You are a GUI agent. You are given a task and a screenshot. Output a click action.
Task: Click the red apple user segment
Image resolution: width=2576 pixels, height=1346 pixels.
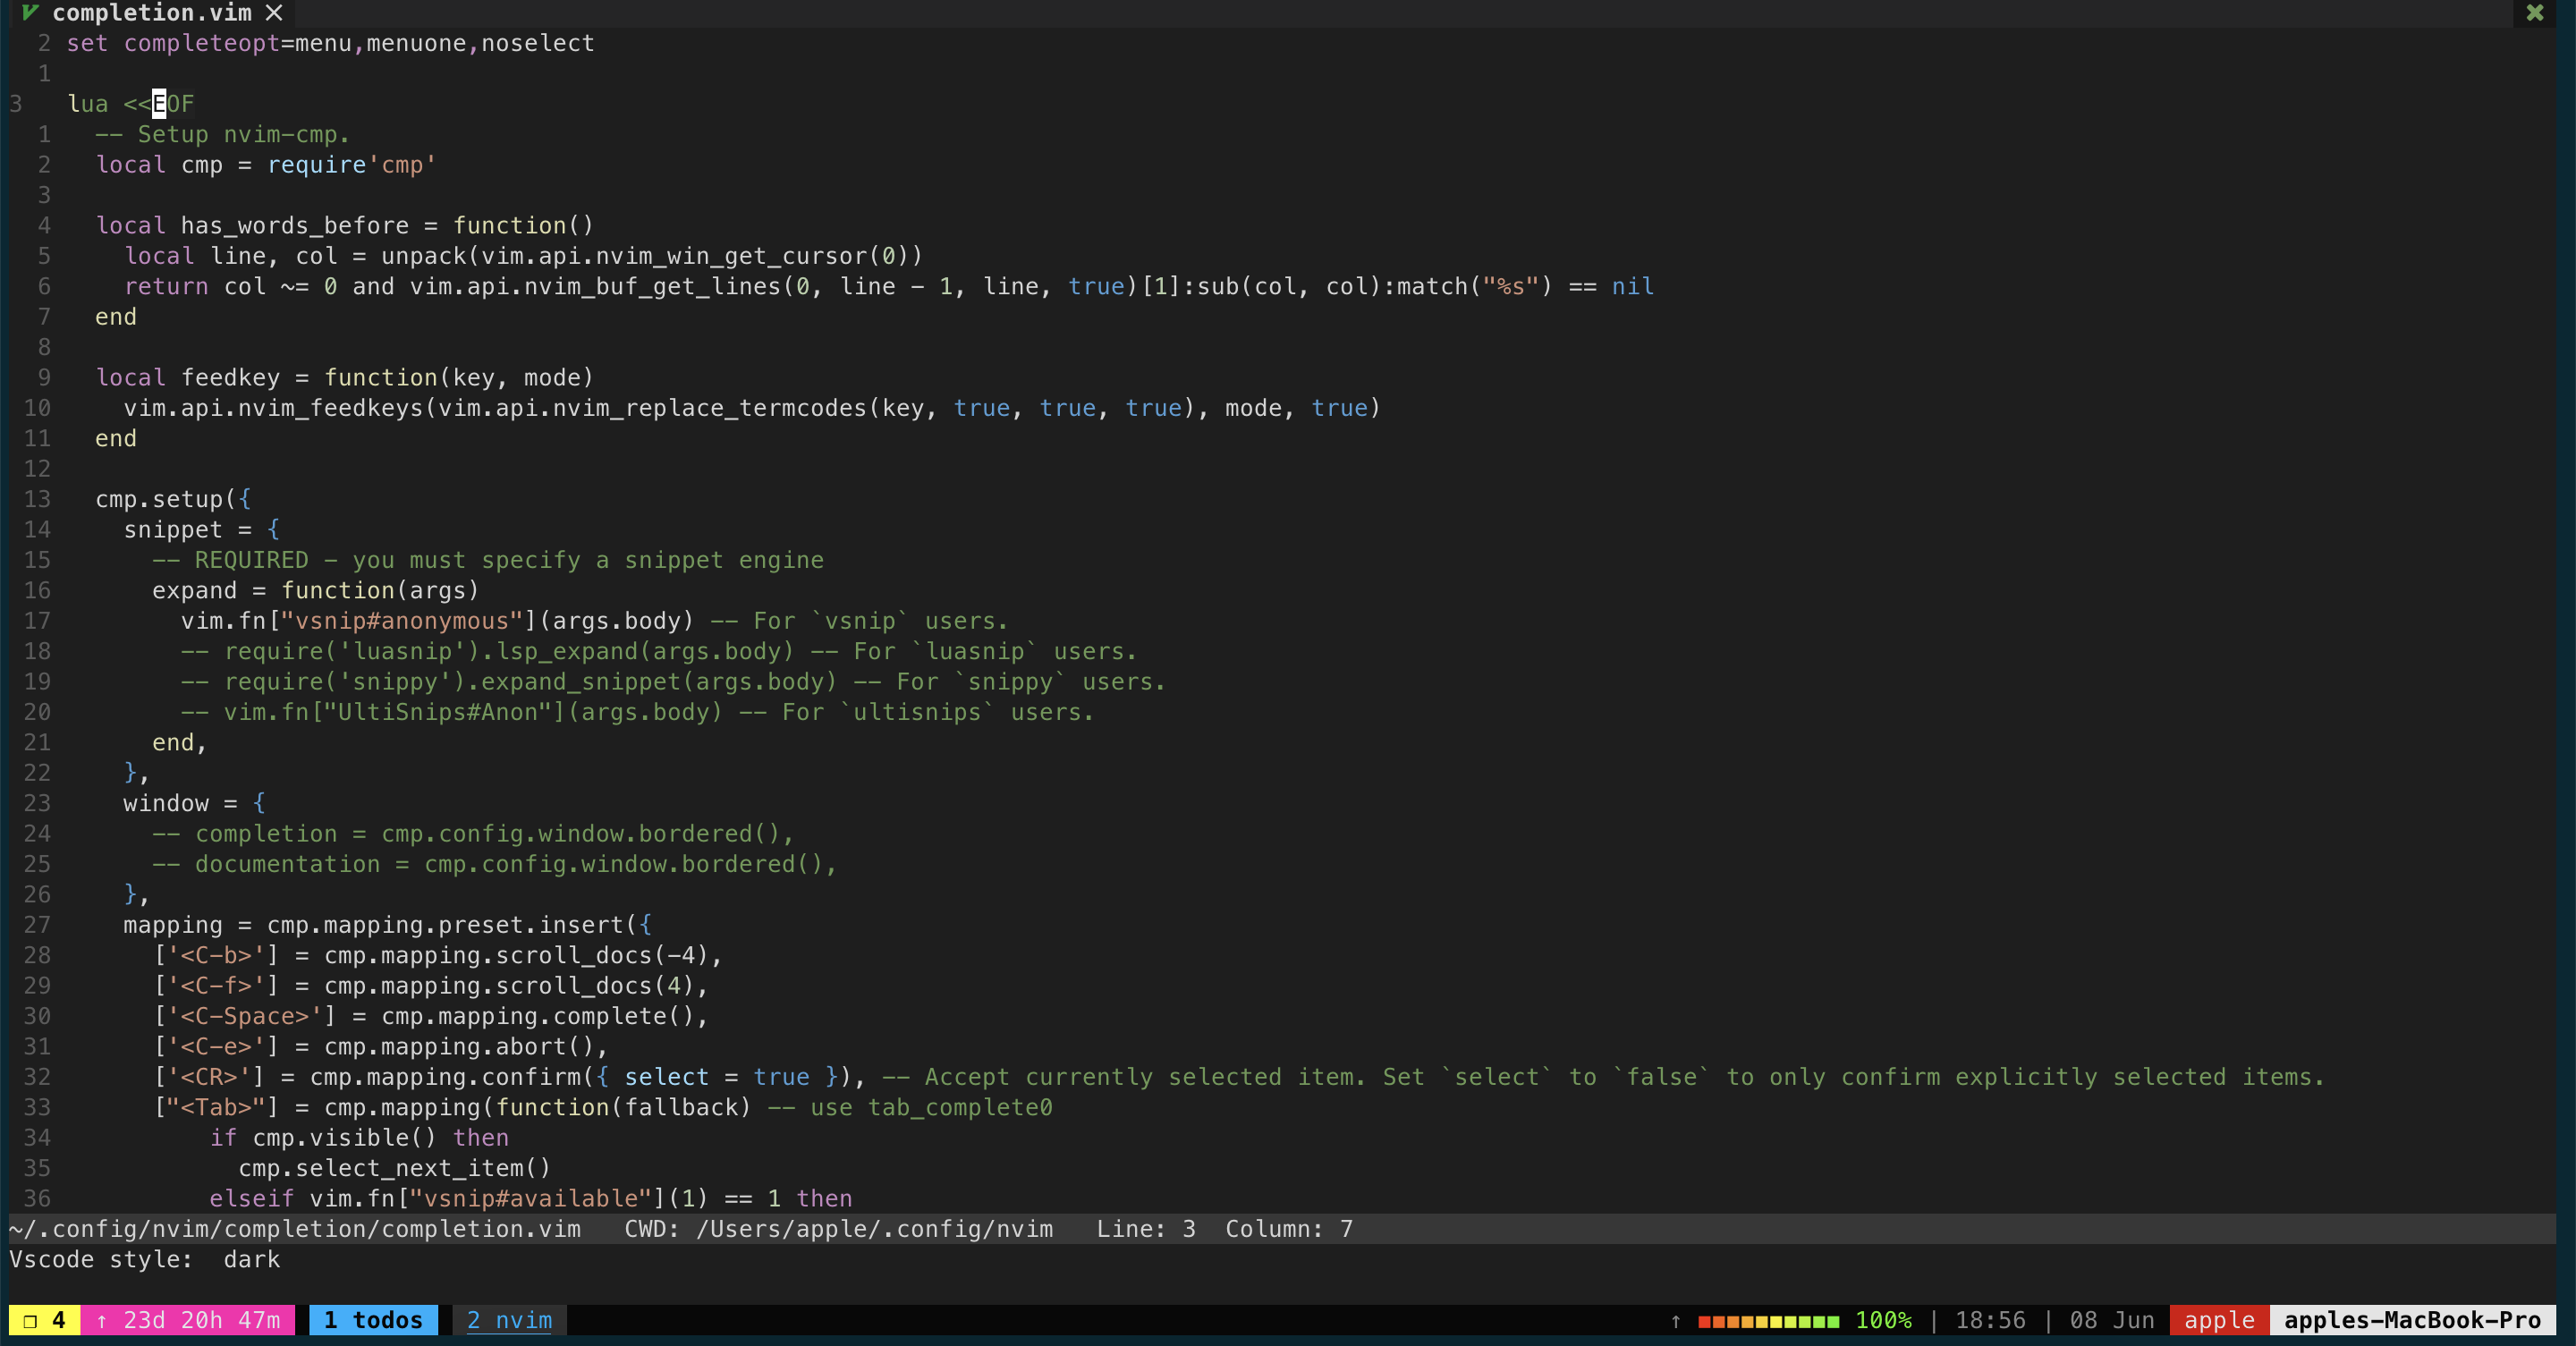click(2218, 1320)
